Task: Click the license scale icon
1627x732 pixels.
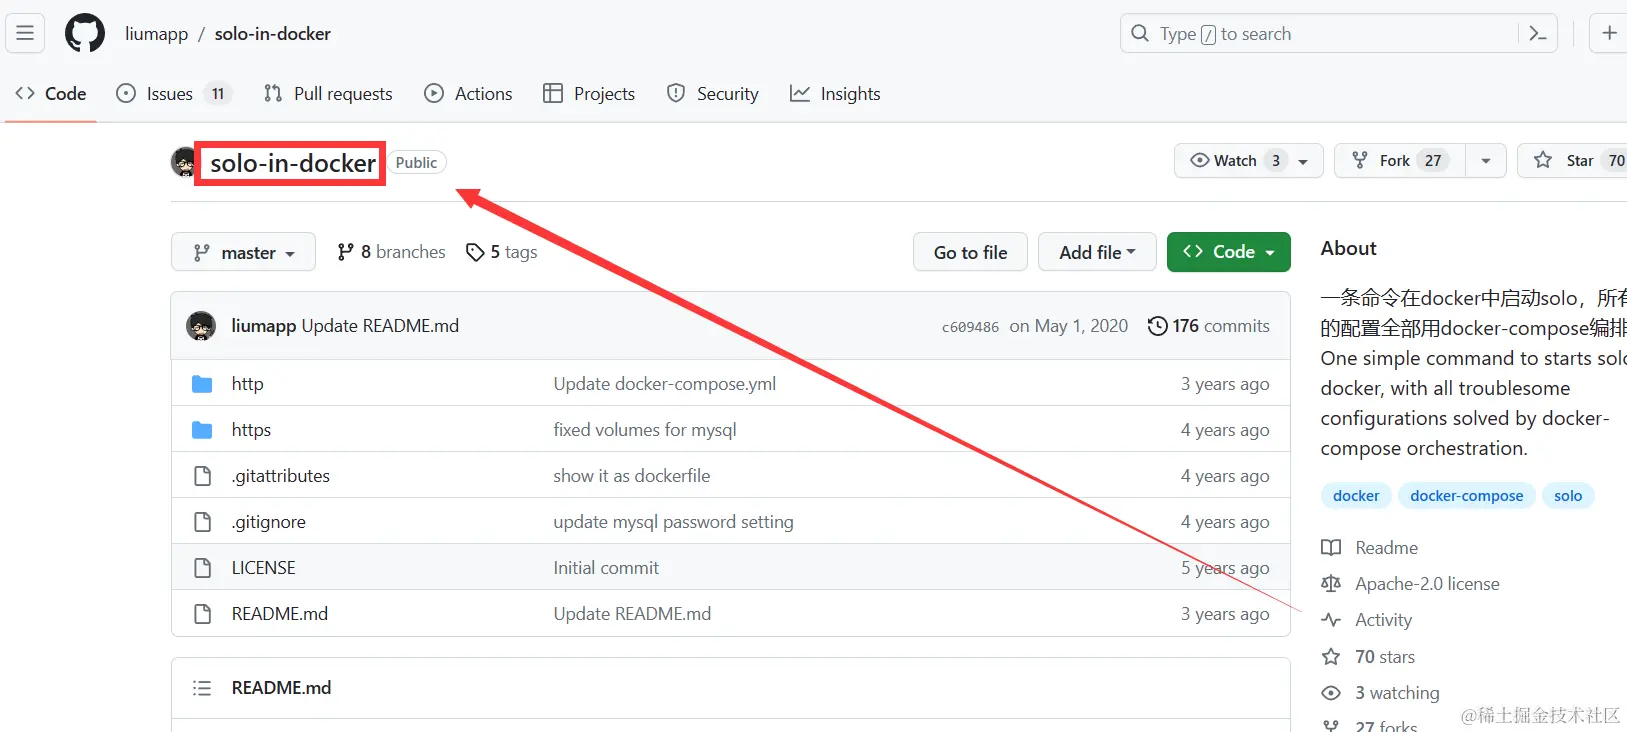Action: click(x=1331, y=584)
